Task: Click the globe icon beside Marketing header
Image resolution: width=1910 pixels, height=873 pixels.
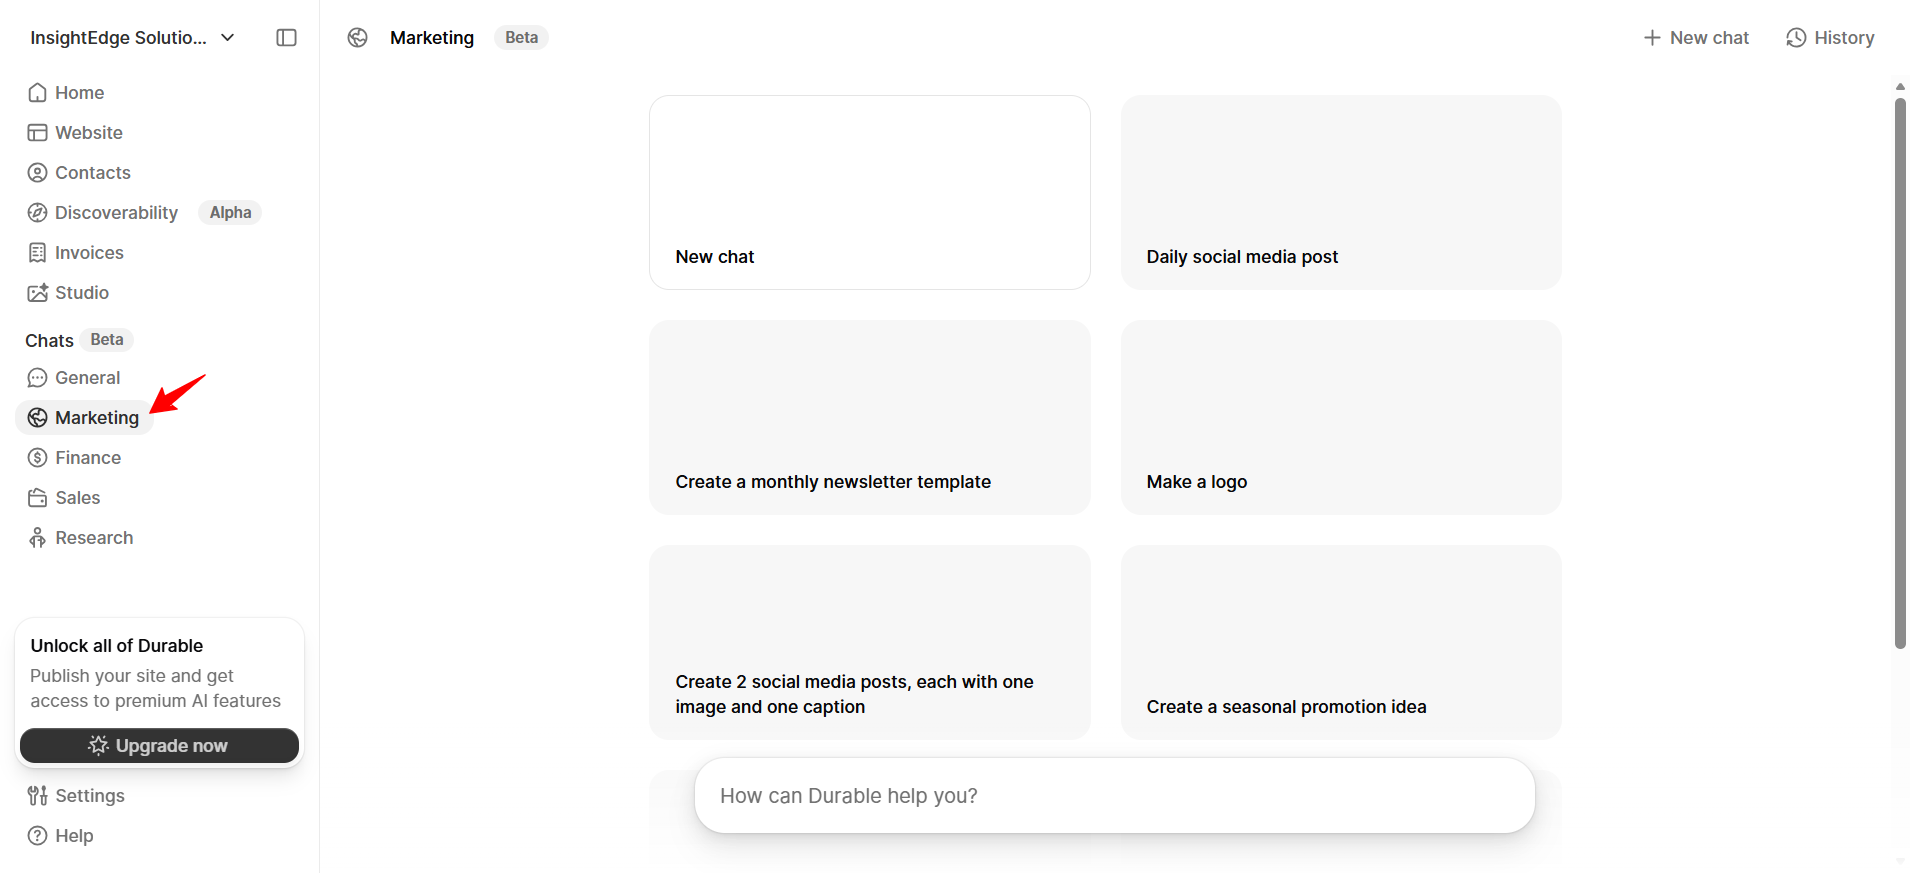Action: [358, 38]
